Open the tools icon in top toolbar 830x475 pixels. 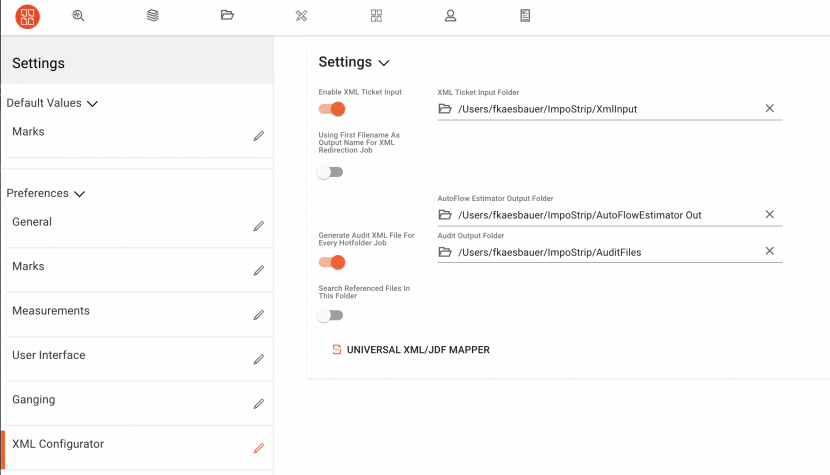click(x=302, y=16)
